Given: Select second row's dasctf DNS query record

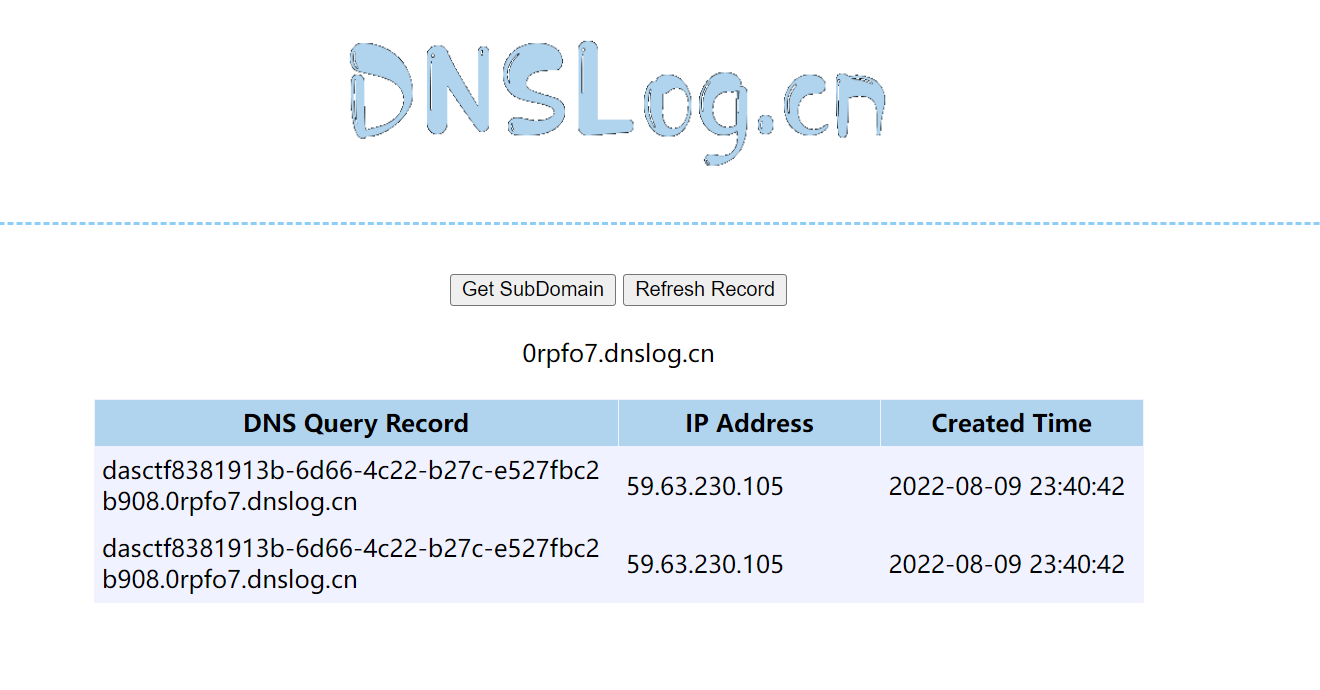Looking at the screenshot, I should coord(351,564).
